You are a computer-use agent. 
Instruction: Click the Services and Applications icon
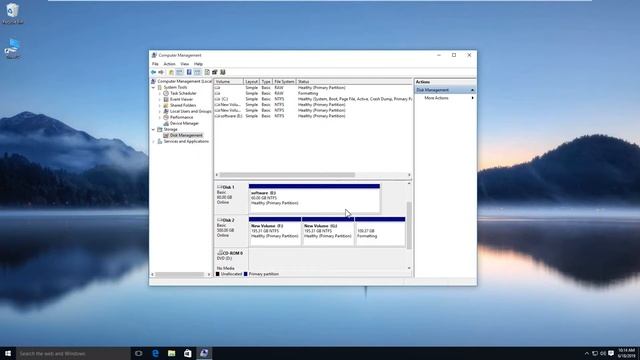click(160, 141)
